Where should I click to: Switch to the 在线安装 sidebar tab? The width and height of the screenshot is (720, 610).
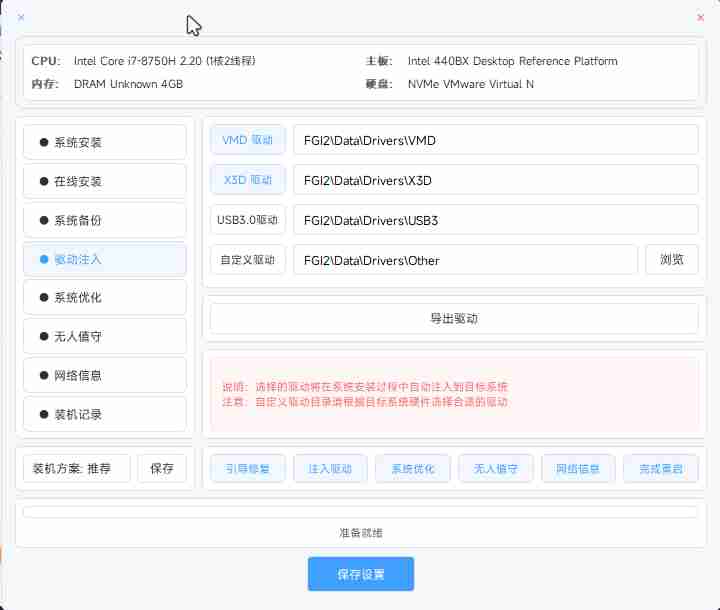[105, 181]
